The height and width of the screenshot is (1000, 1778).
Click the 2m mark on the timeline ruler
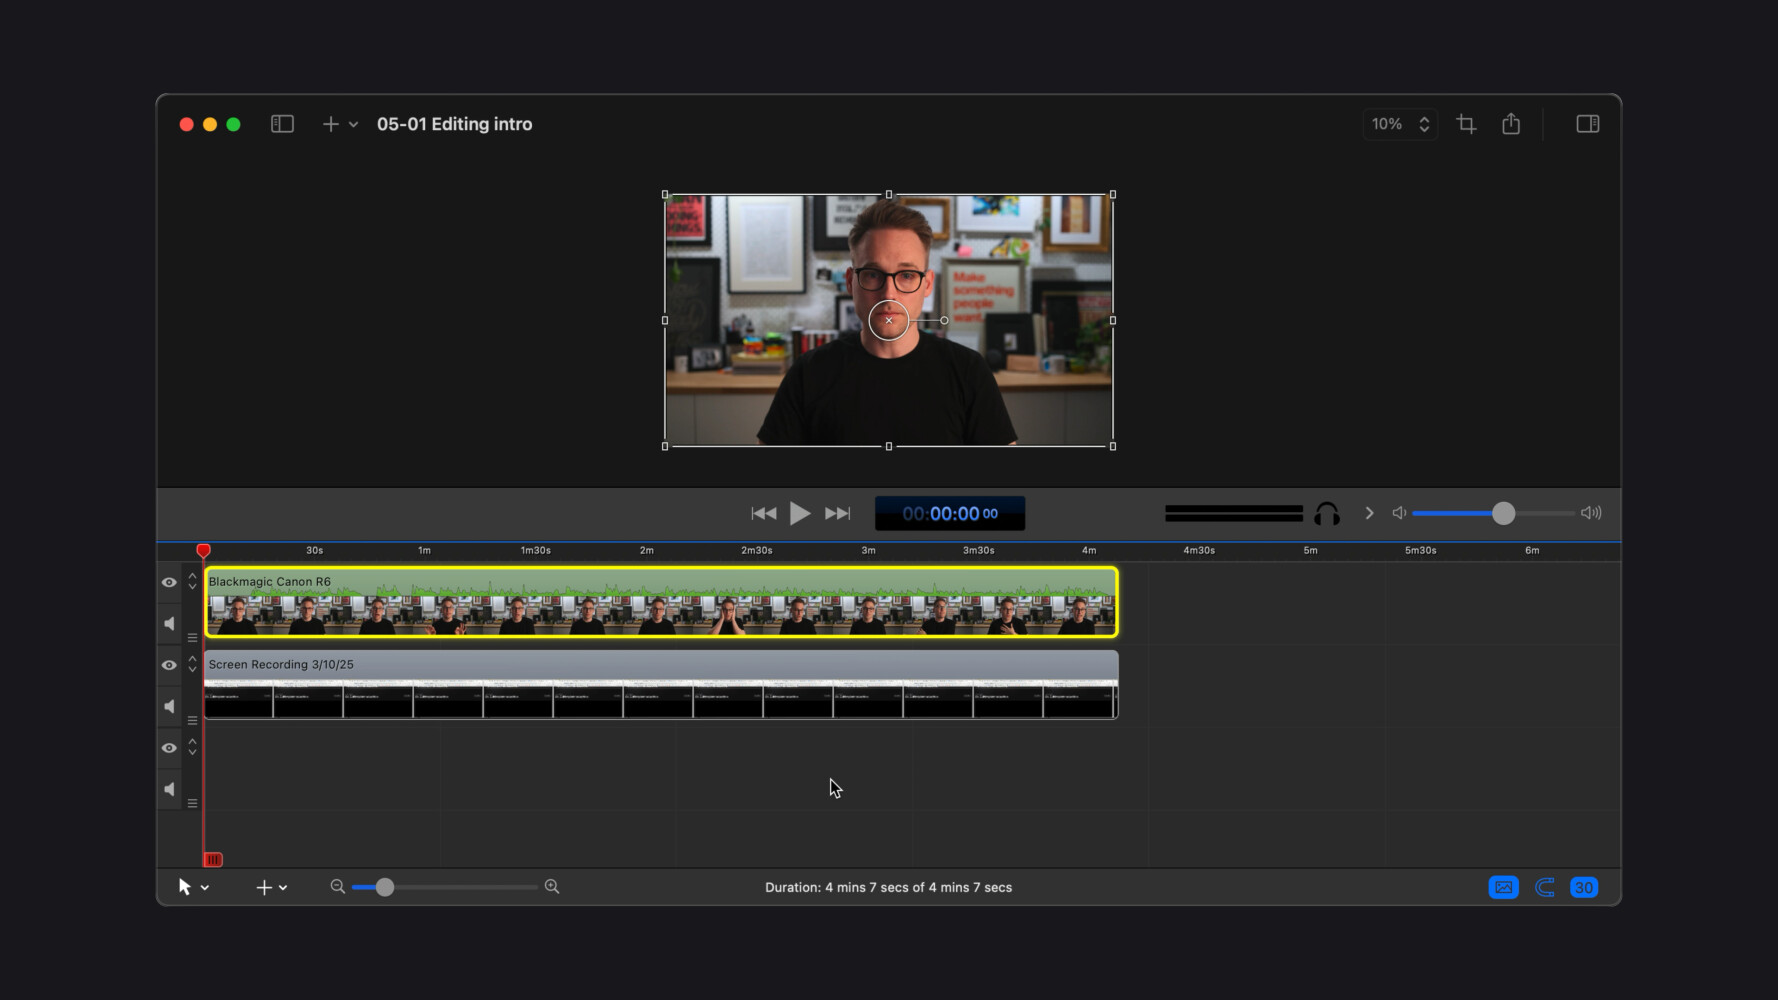pos(647,550)
